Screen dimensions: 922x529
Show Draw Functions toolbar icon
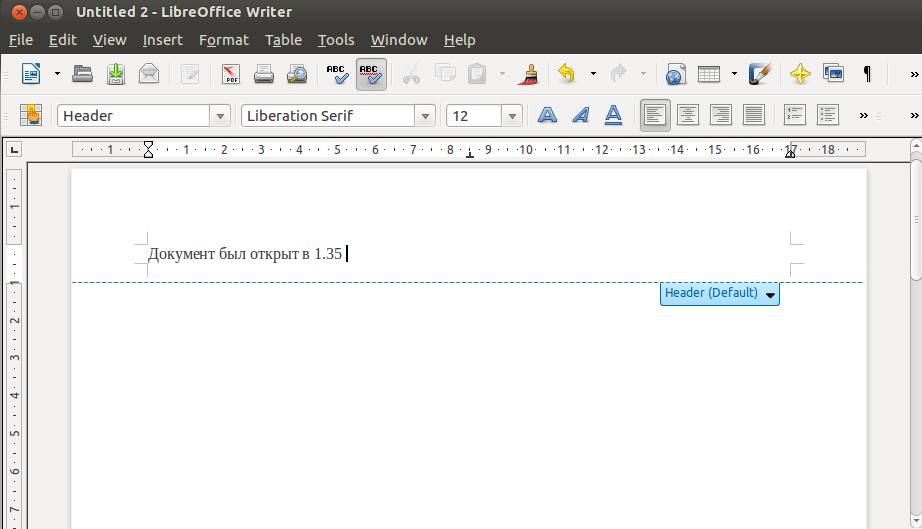(x=760, y=74)
